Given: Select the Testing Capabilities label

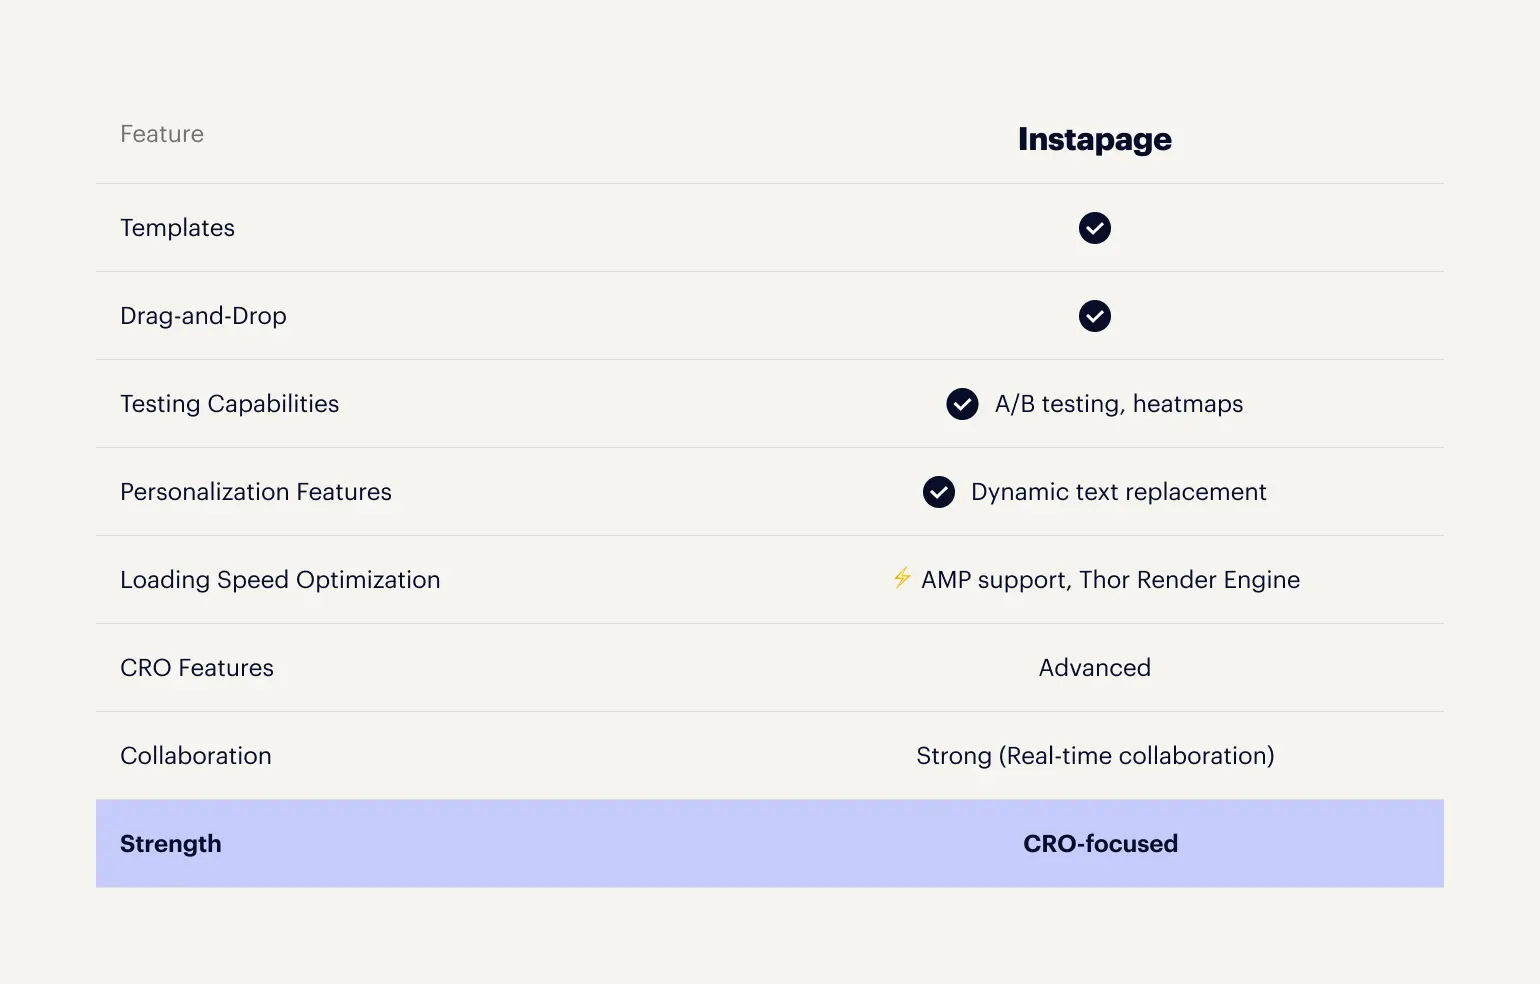Looking at the screenshot, I should [x=229, y=404].
